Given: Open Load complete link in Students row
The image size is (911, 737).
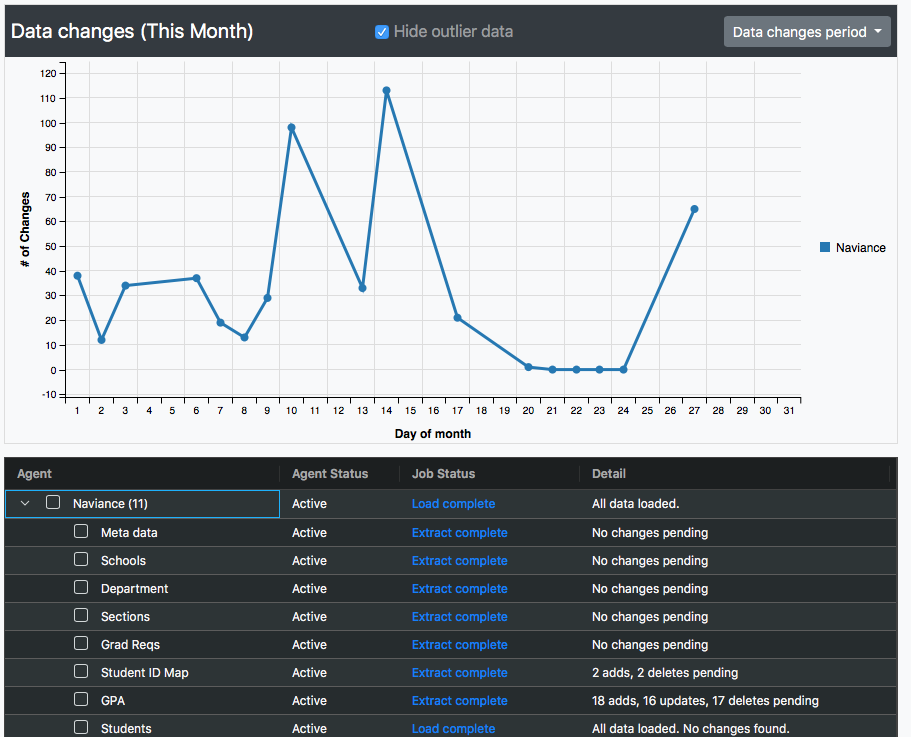Looking at the screenshot, I should point(453,728).
